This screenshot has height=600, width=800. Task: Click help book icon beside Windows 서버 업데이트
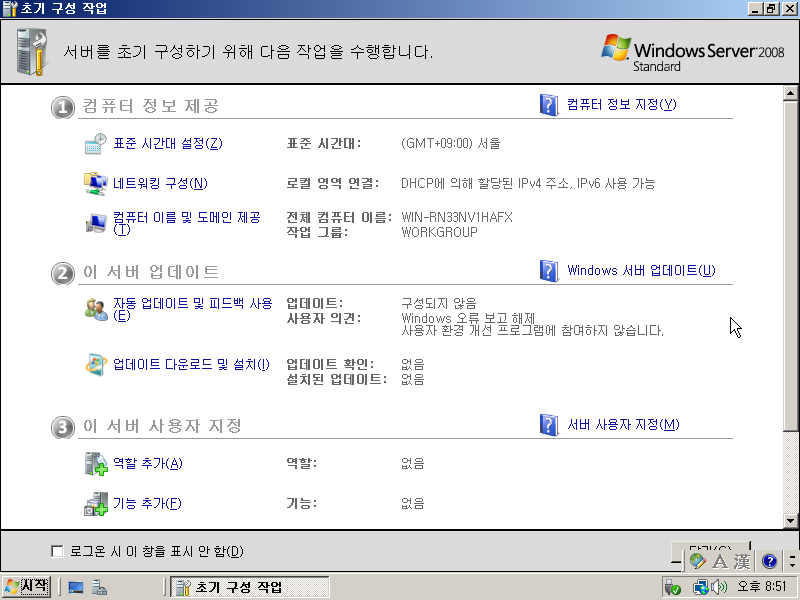click(549, 271)
